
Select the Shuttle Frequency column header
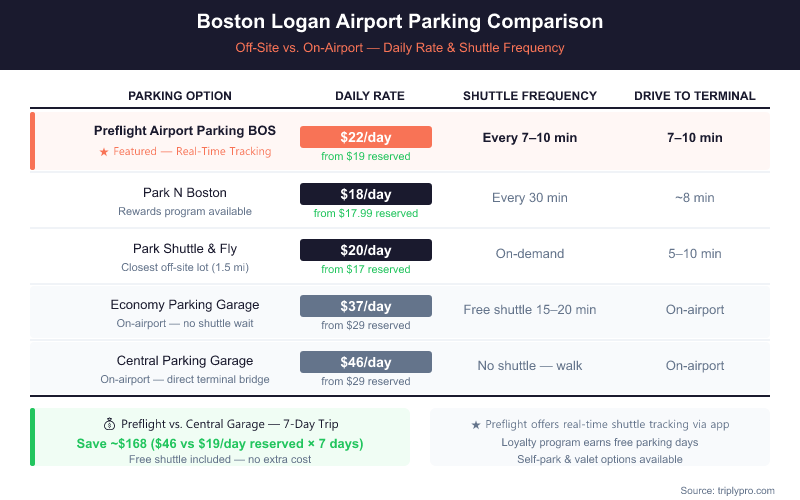[x=530, y=96]
